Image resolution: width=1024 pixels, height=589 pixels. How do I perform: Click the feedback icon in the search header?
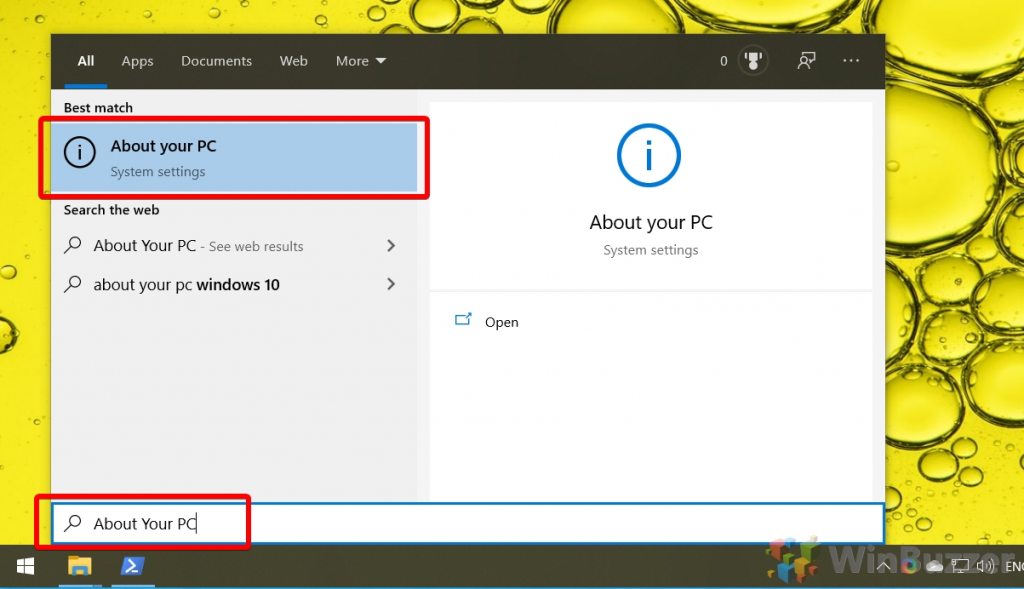(x=806, y=60)
